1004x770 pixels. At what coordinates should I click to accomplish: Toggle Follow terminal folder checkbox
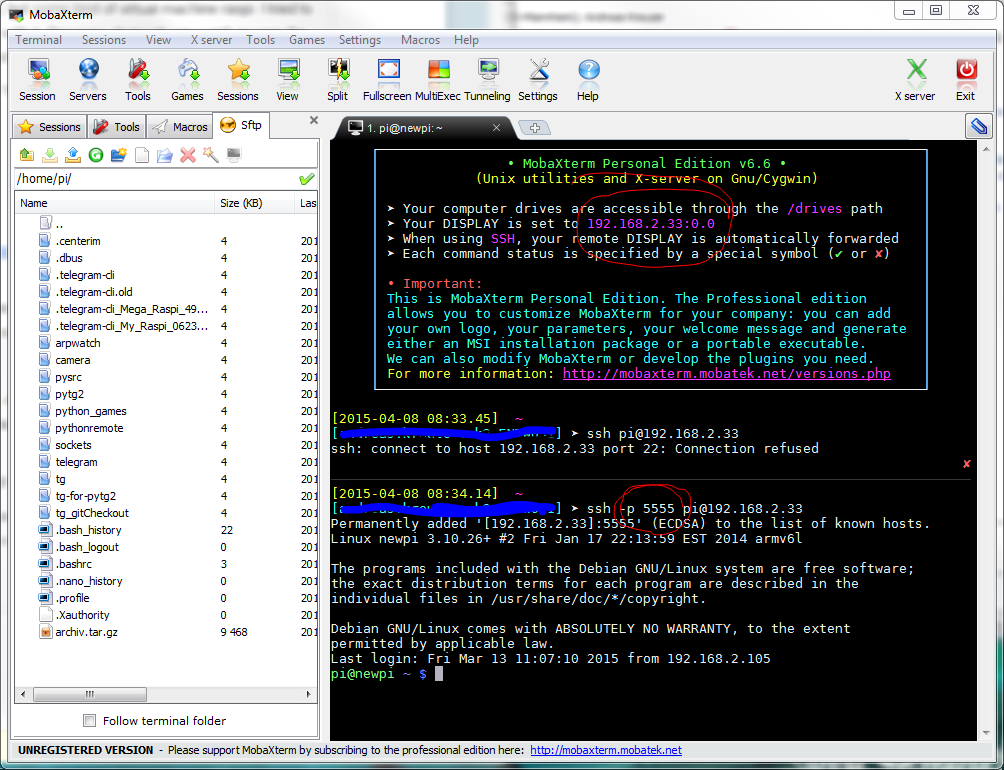(x=90, y=721)
